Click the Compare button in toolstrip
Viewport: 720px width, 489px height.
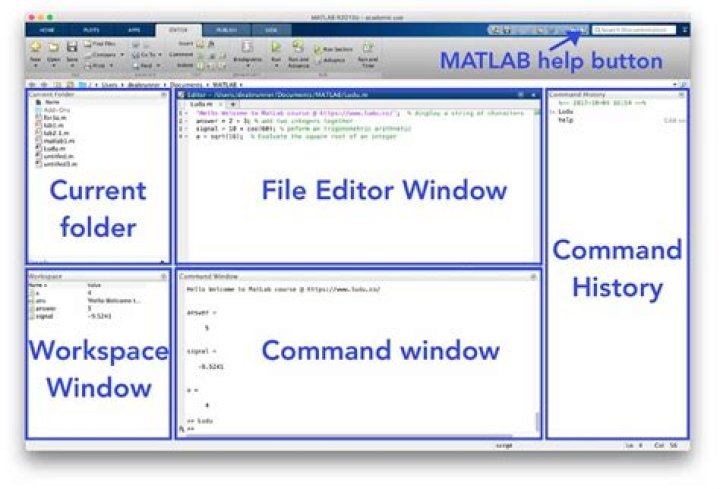click(101, 55)
